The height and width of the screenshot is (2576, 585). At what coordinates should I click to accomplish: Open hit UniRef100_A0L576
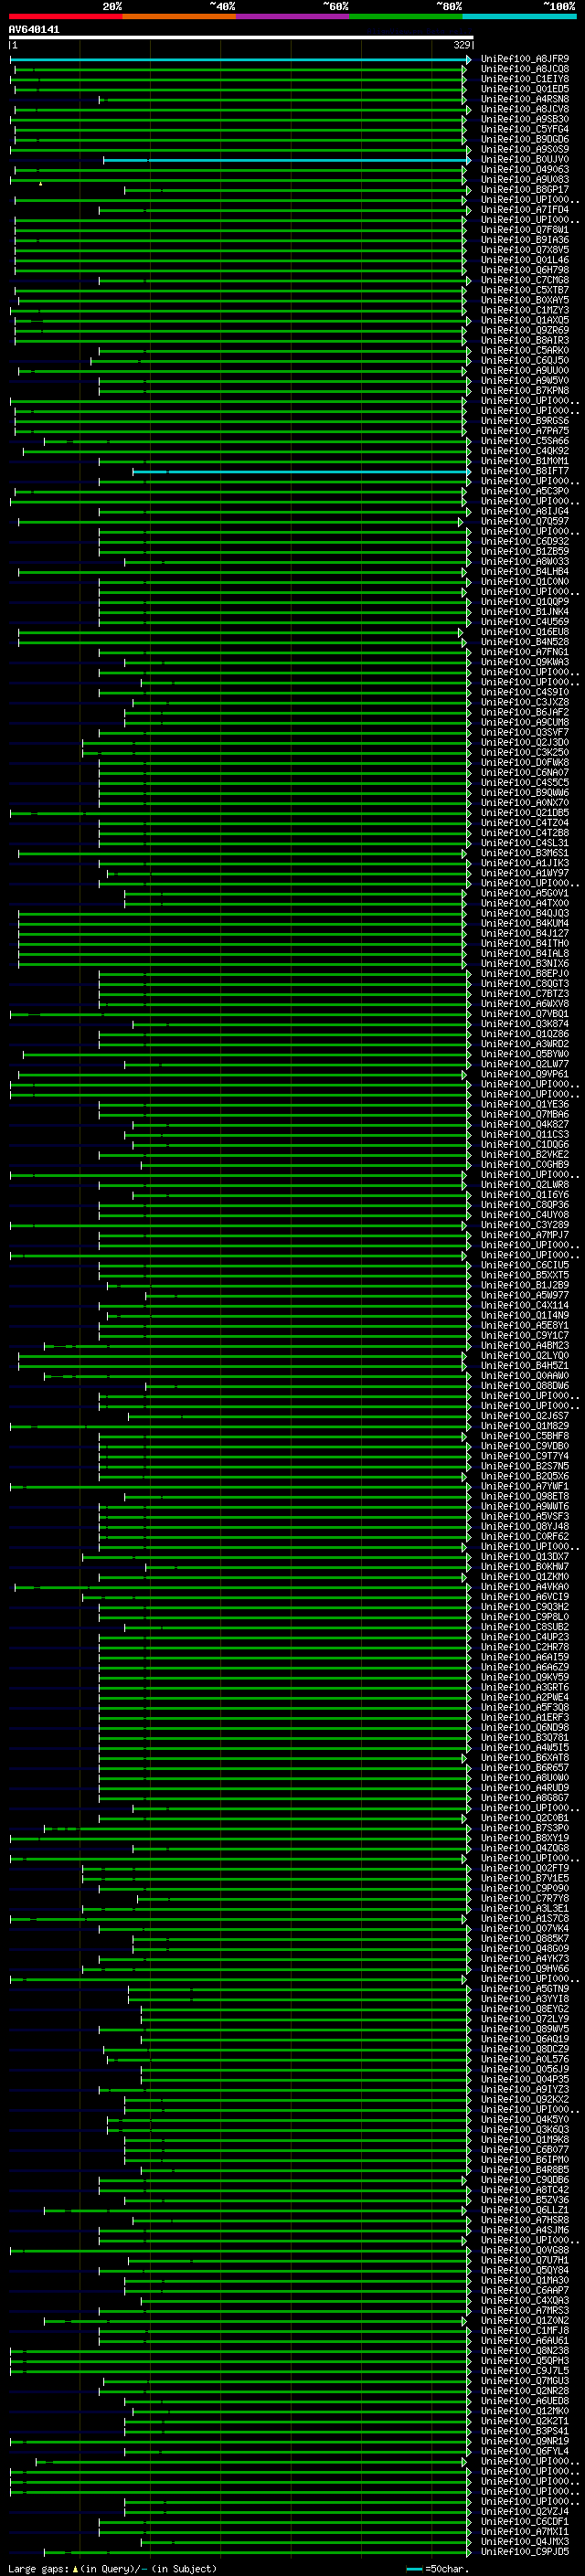pyautogui.click(x=525, y=2059)
